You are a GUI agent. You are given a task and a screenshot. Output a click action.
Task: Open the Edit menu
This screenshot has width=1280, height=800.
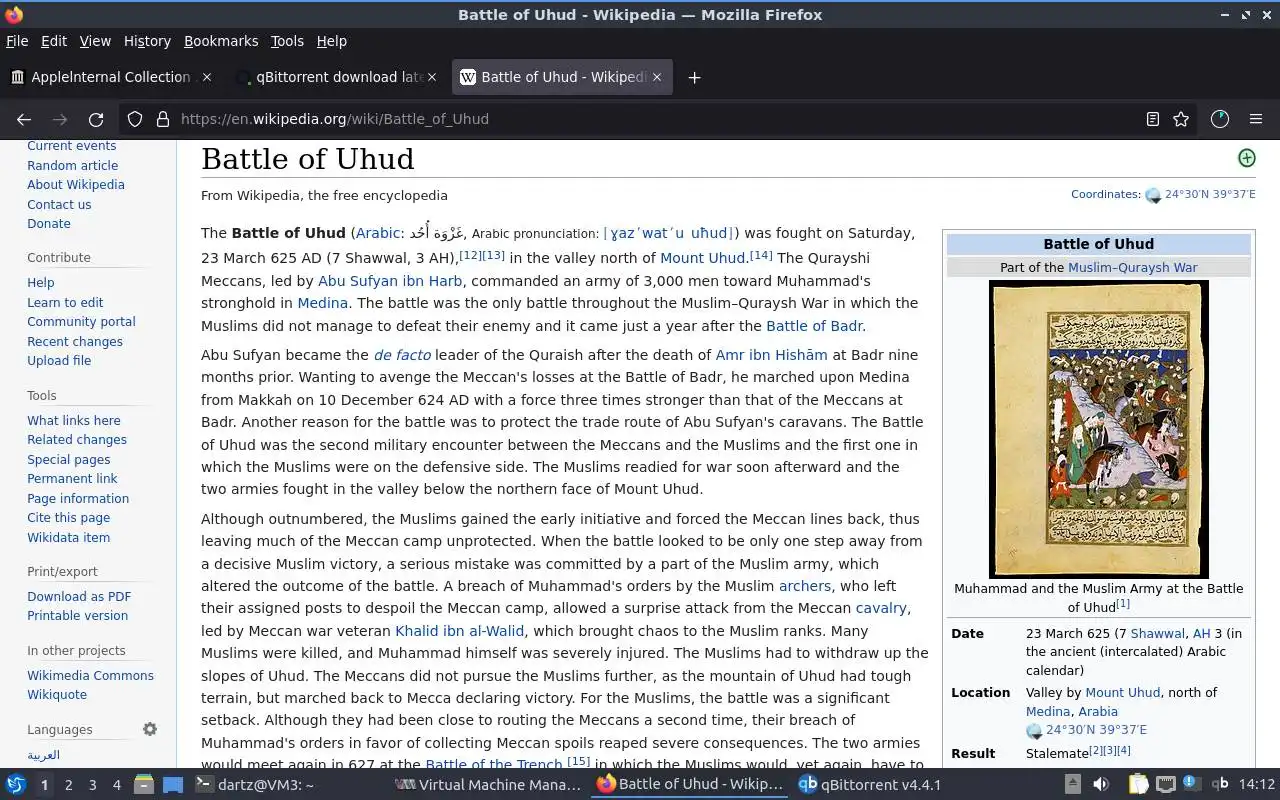(x=54, y=41)
